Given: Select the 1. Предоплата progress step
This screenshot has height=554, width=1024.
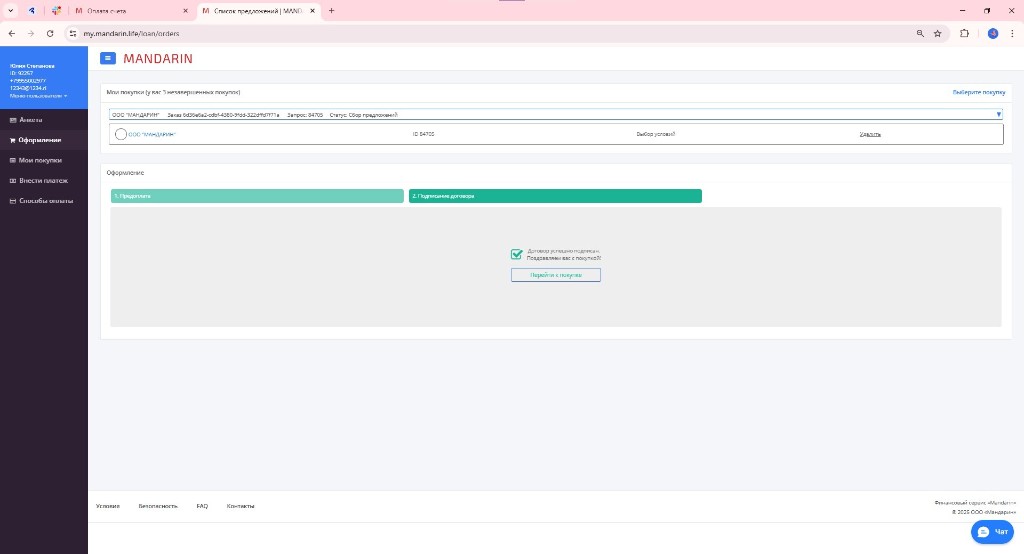Looking at the screenshot, I should click(x=257, y=196).
